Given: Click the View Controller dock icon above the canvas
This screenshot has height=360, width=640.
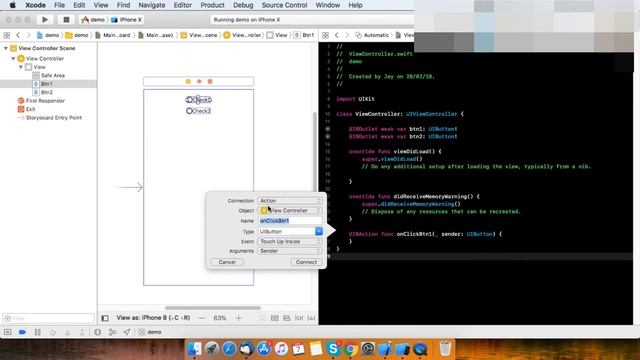Looking at the screenshot, I should [188, 81].
